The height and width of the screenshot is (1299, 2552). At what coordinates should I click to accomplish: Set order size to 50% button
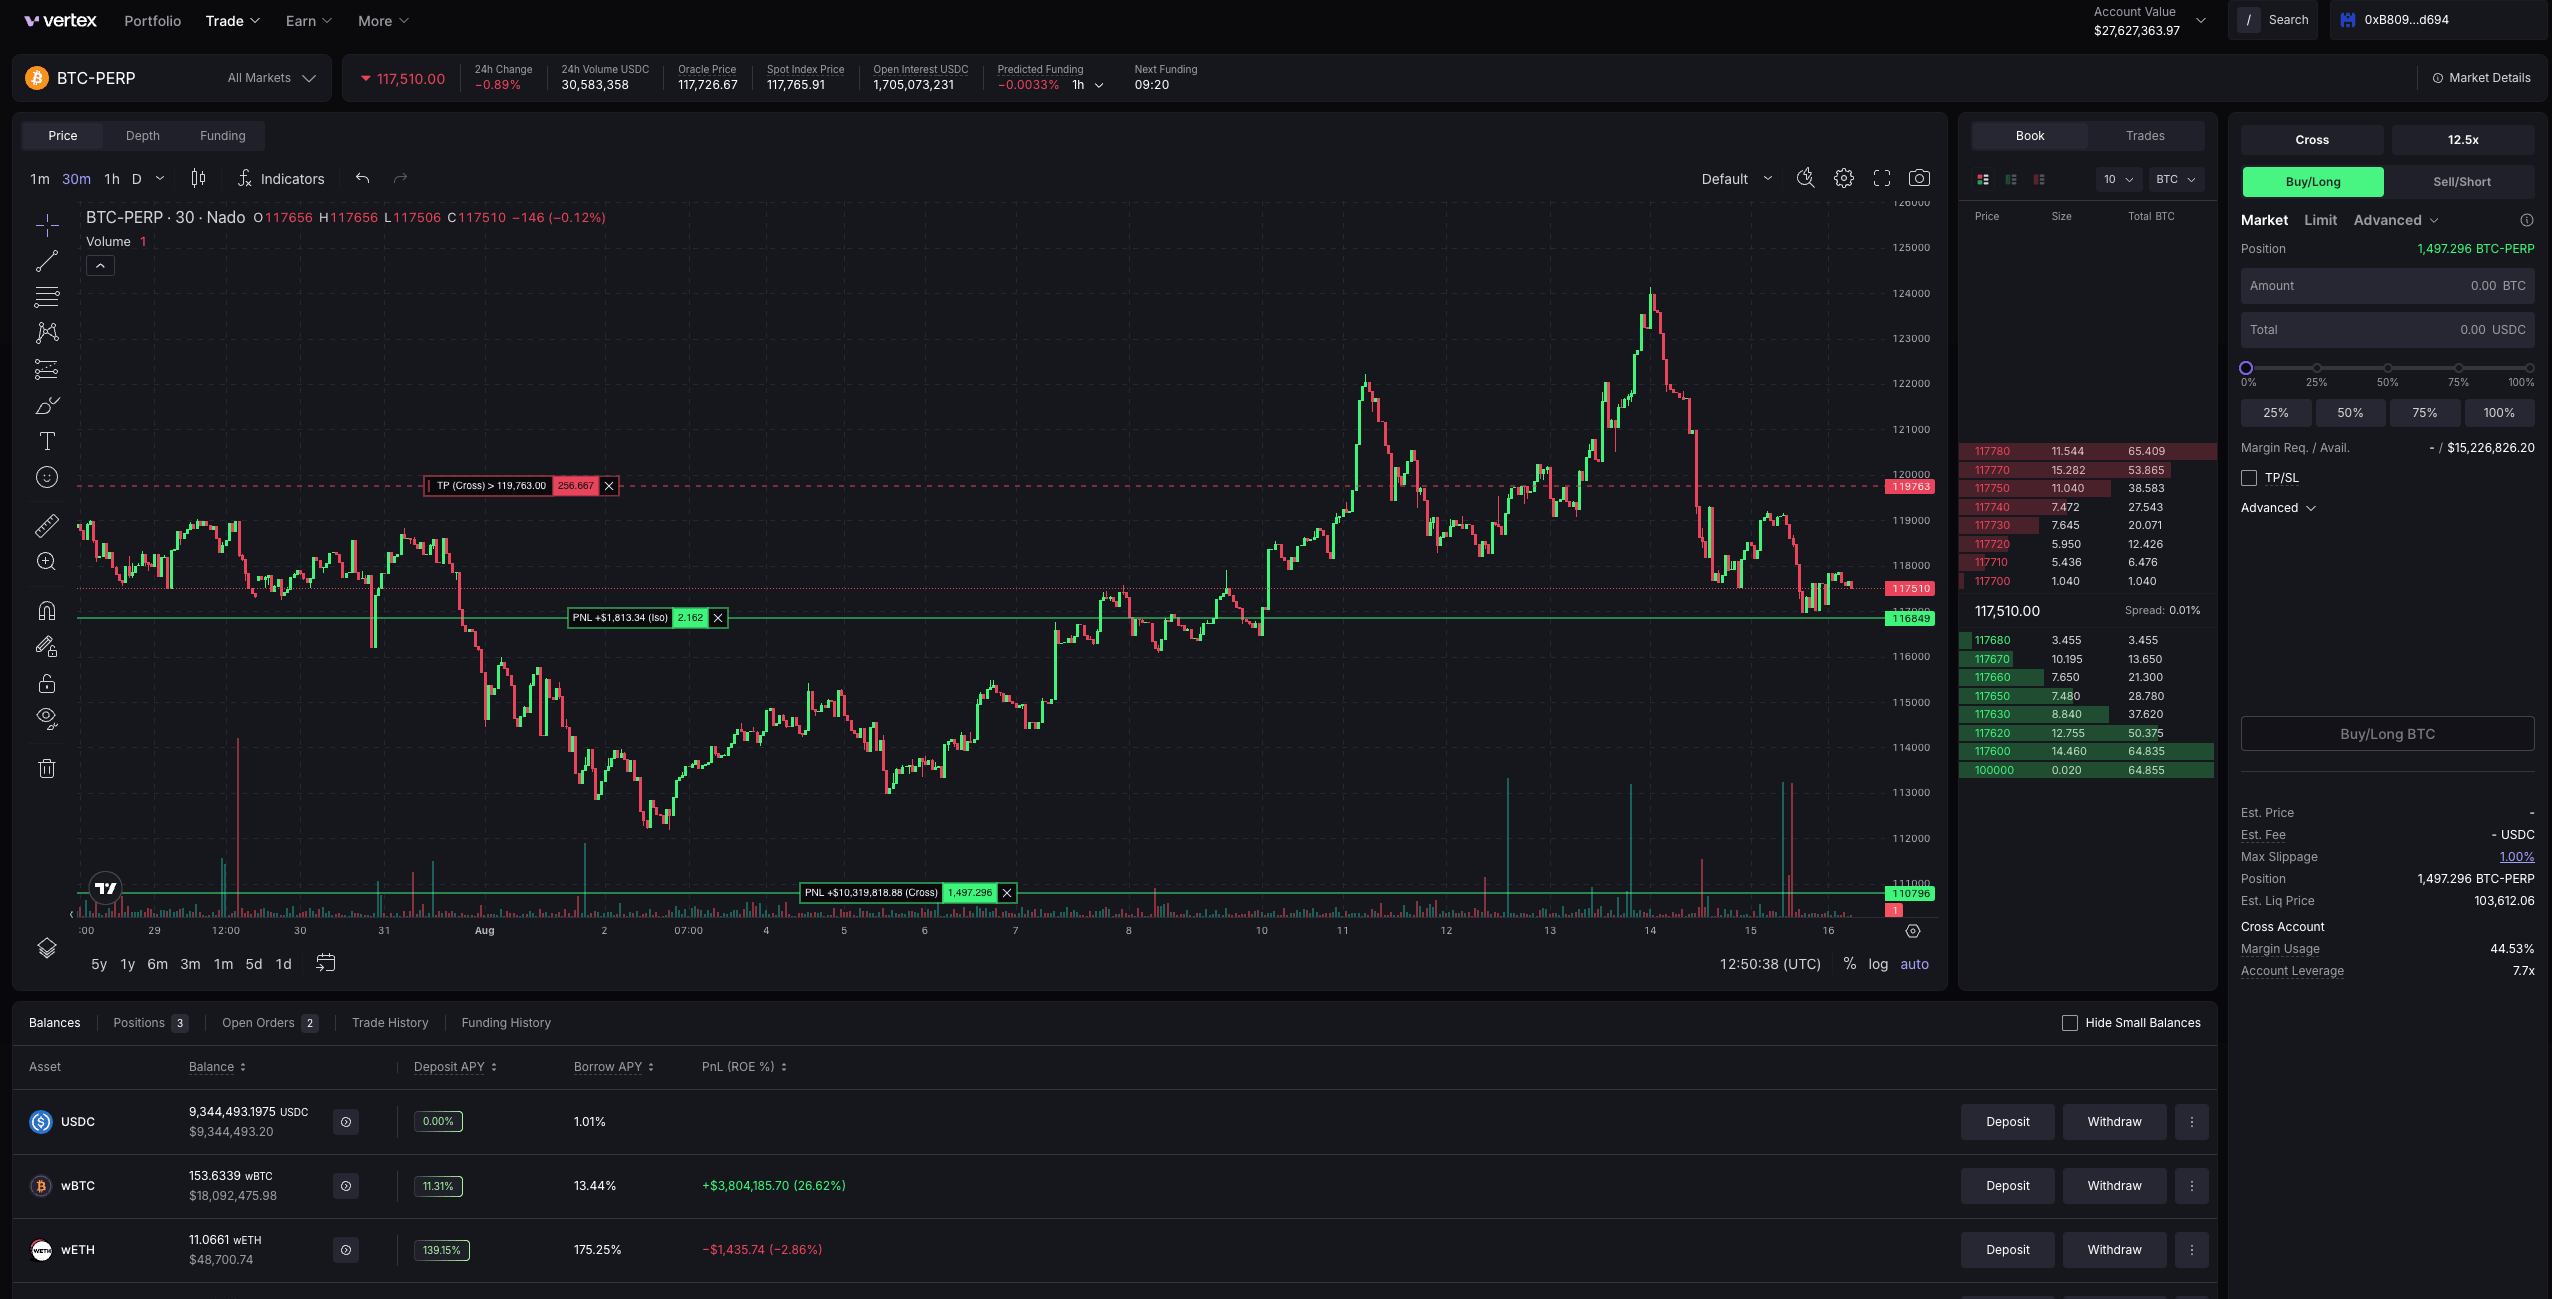pos(2350,413)
